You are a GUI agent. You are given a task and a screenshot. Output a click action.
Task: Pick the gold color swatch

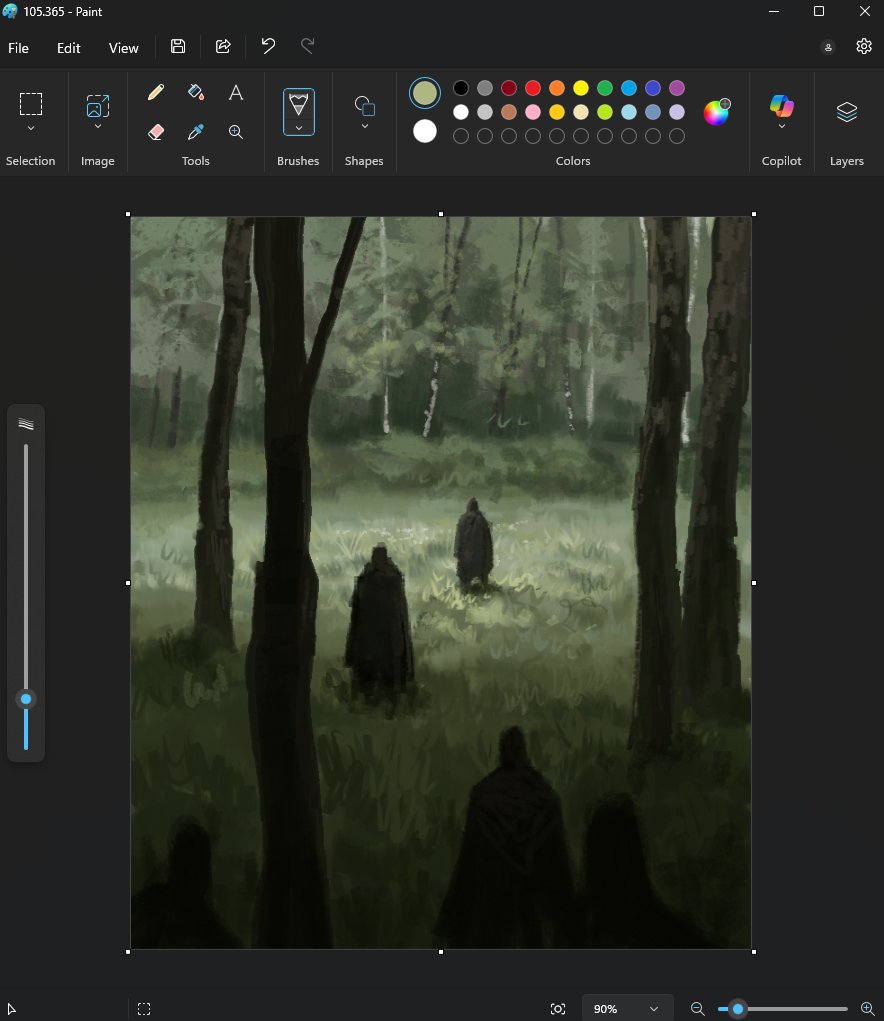[557, 112]
